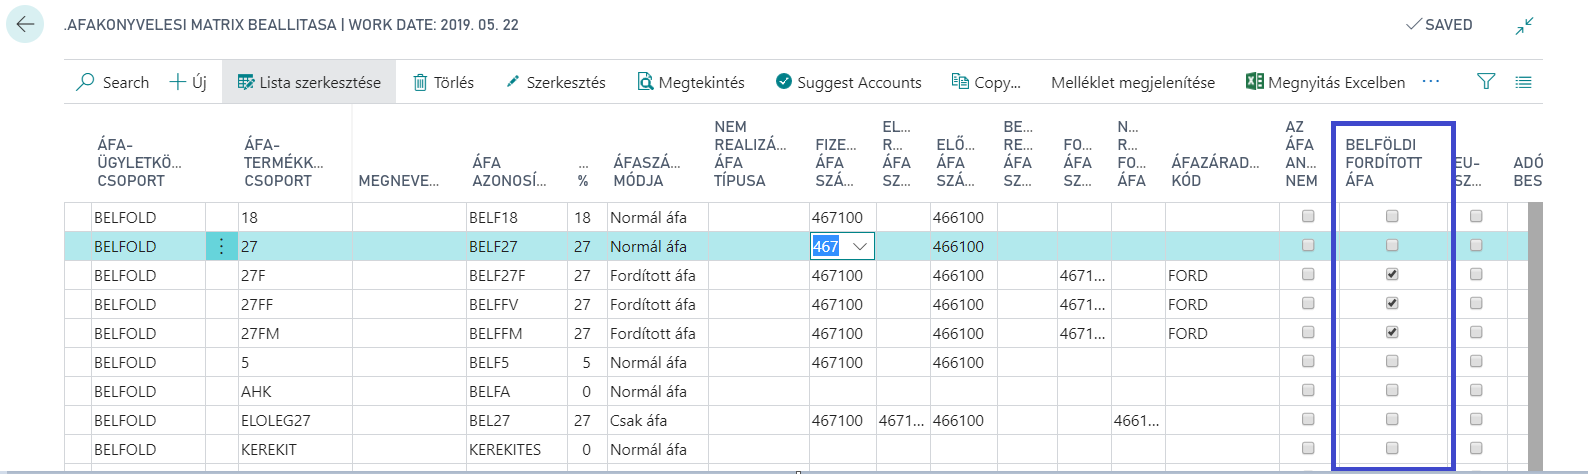1588x474 pixels.
Task: Toggle the list details pane icon
Action: pos(1523,82)
